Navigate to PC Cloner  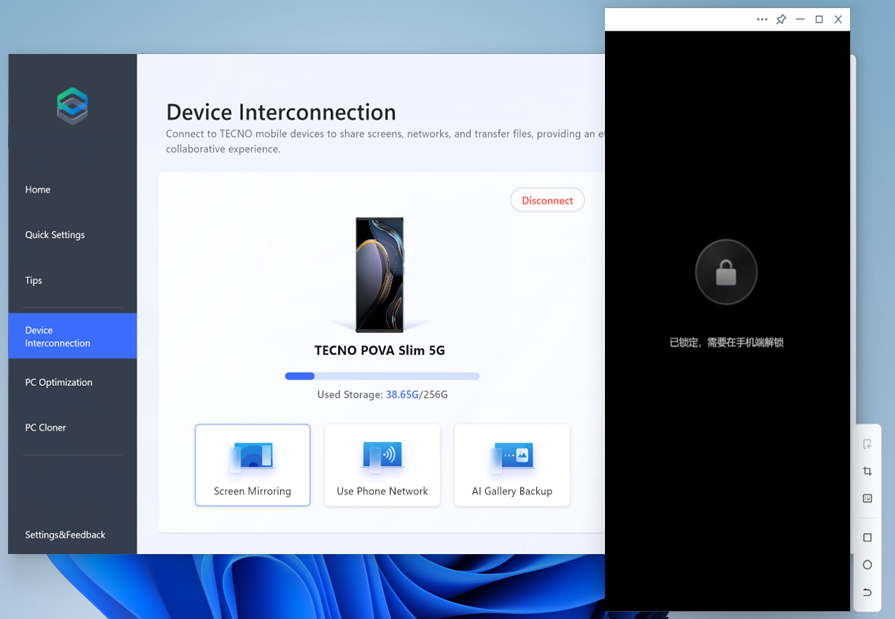[46, 428]
